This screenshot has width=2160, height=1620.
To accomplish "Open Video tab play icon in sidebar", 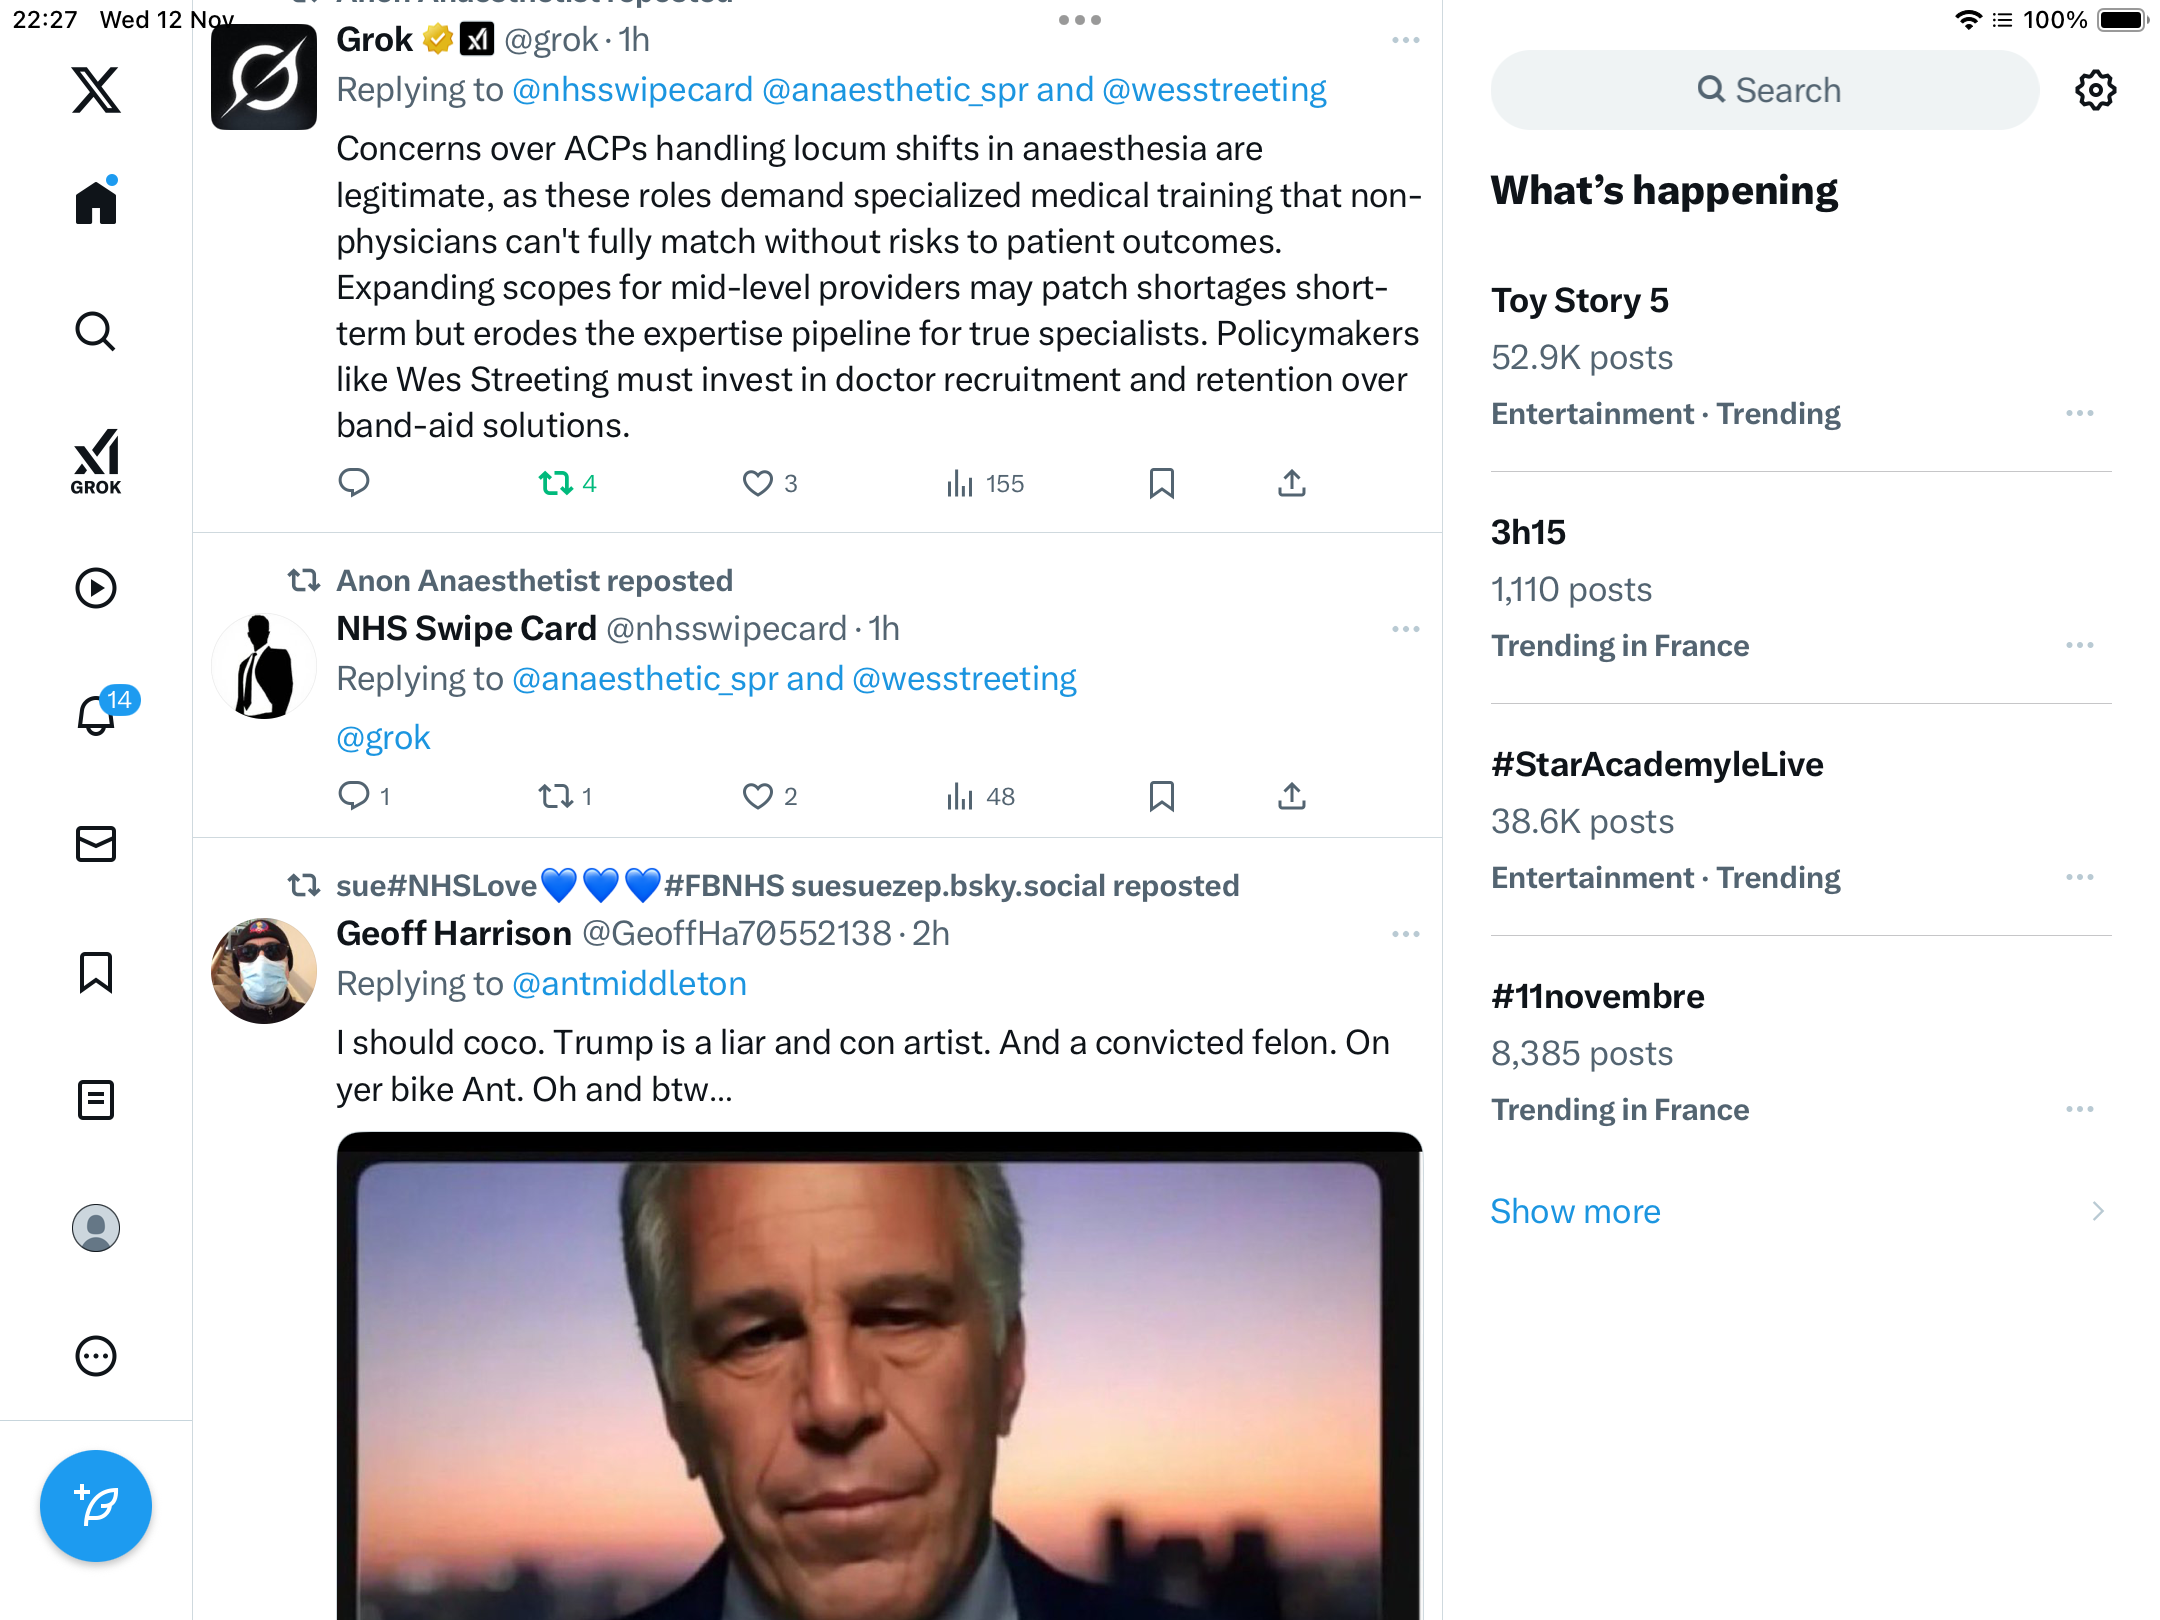I will click(96, 588).
